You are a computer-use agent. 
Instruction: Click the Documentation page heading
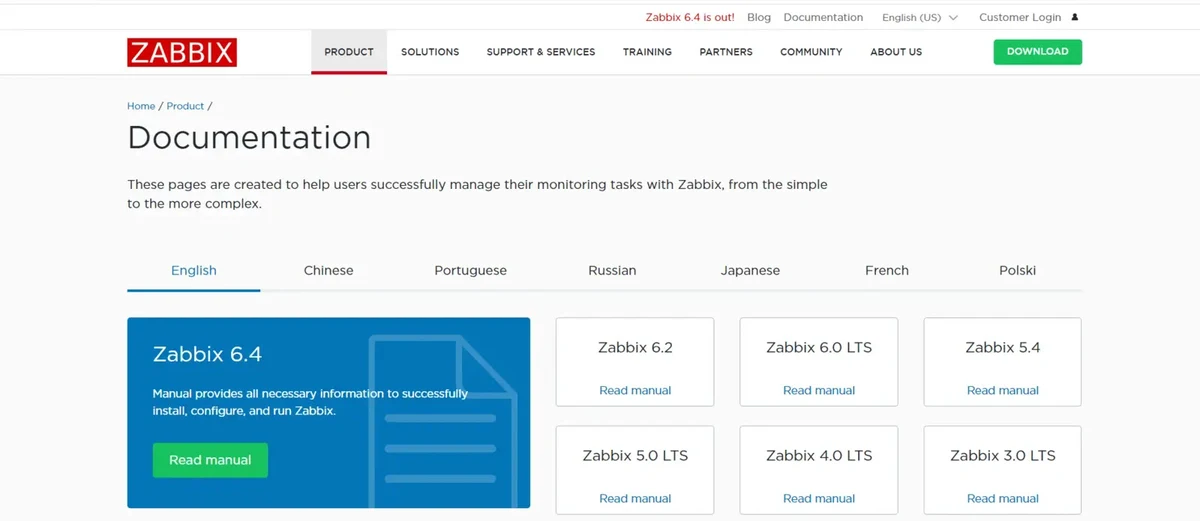(249, 137)
